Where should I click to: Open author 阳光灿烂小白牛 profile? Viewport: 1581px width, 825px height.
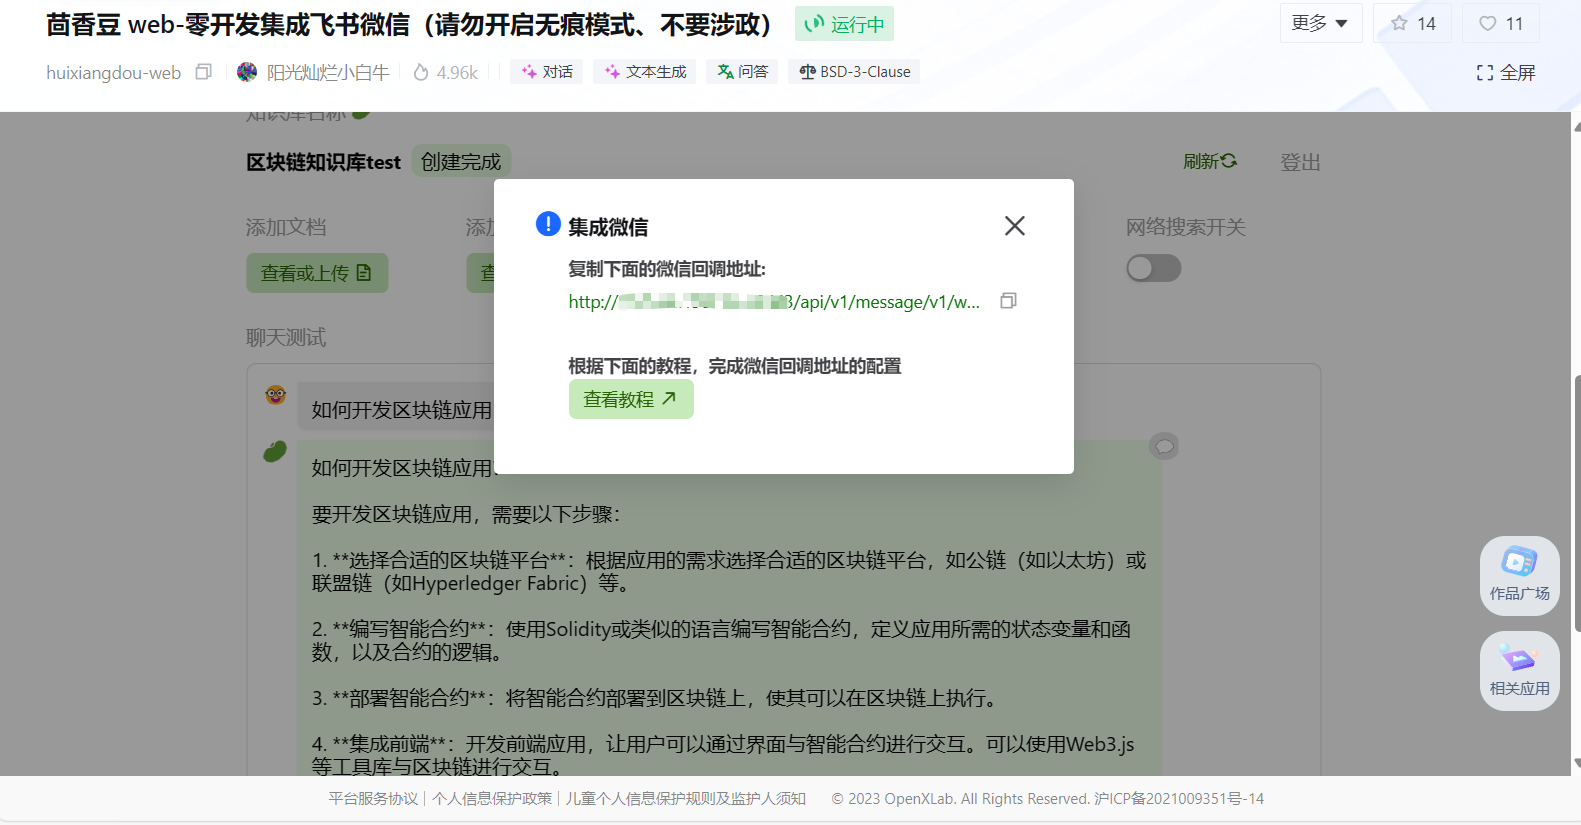pos(326,72)
